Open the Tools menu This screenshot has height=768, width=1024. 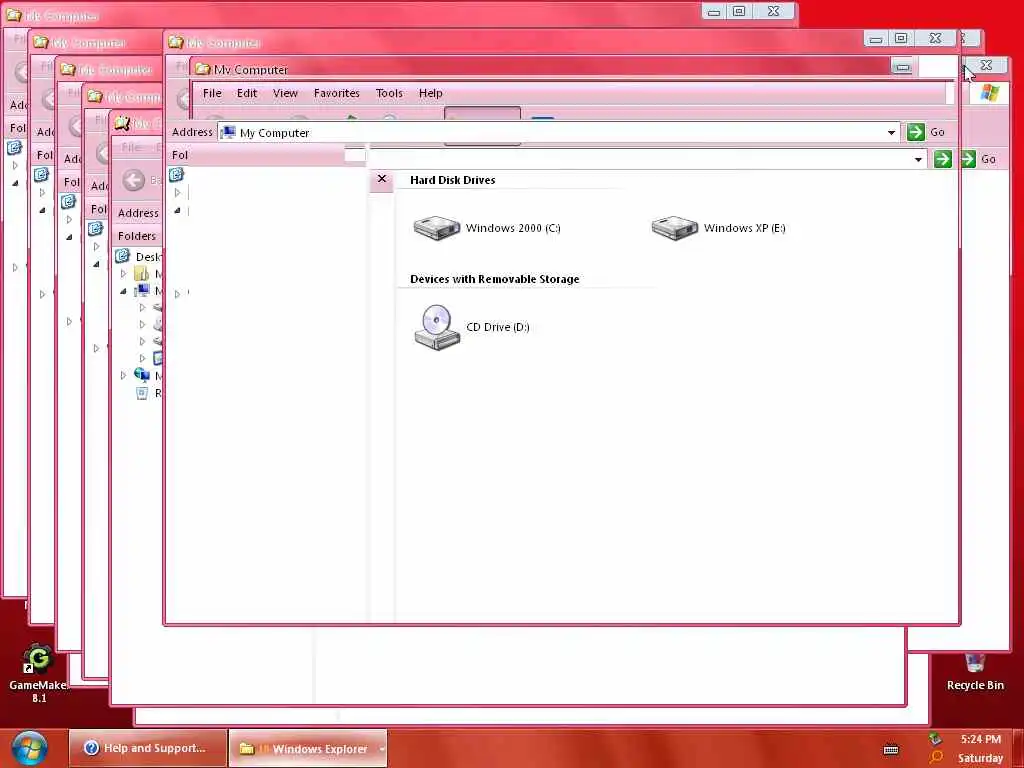coord(389,93)
